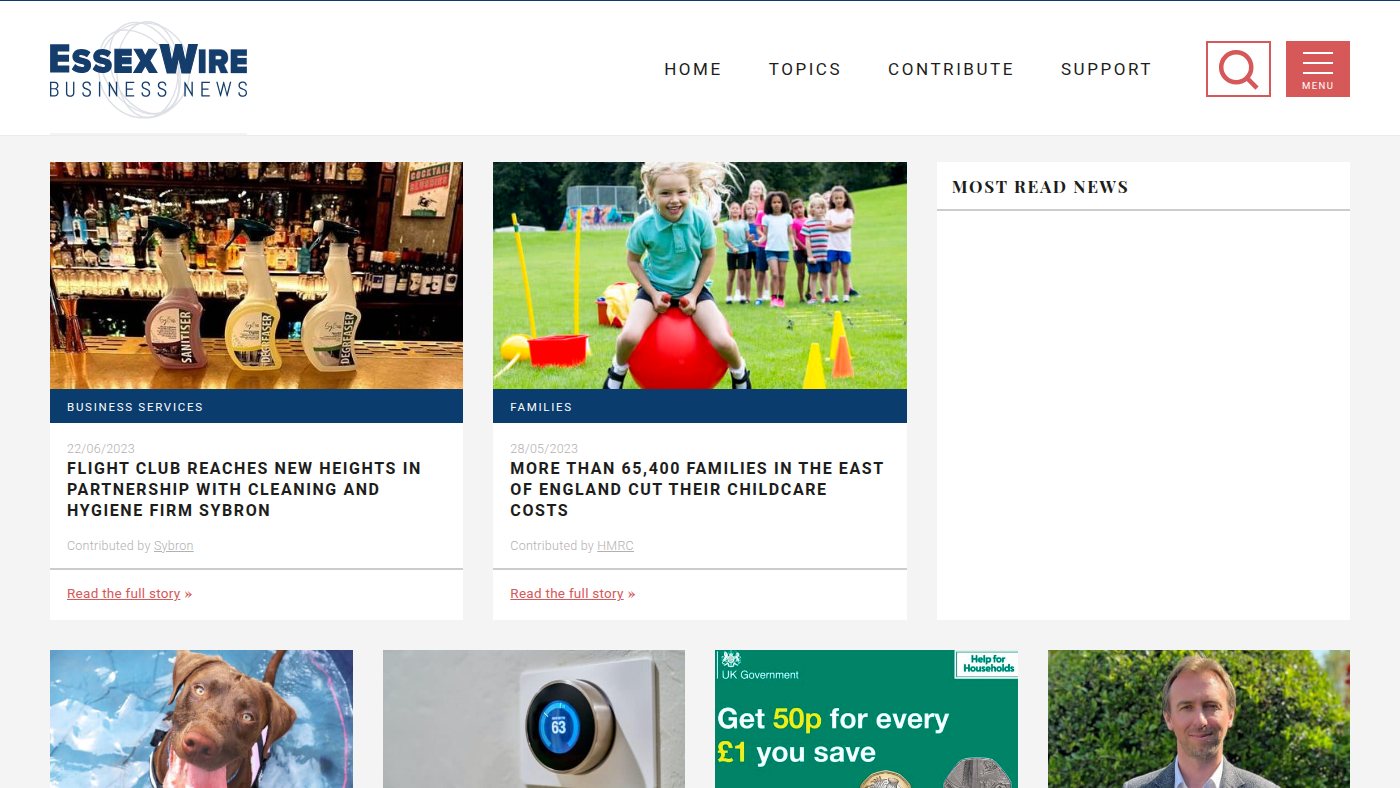Viewport: 1400px width, 788px height.
Task: Select the Families category label
Action: (541, 407)
